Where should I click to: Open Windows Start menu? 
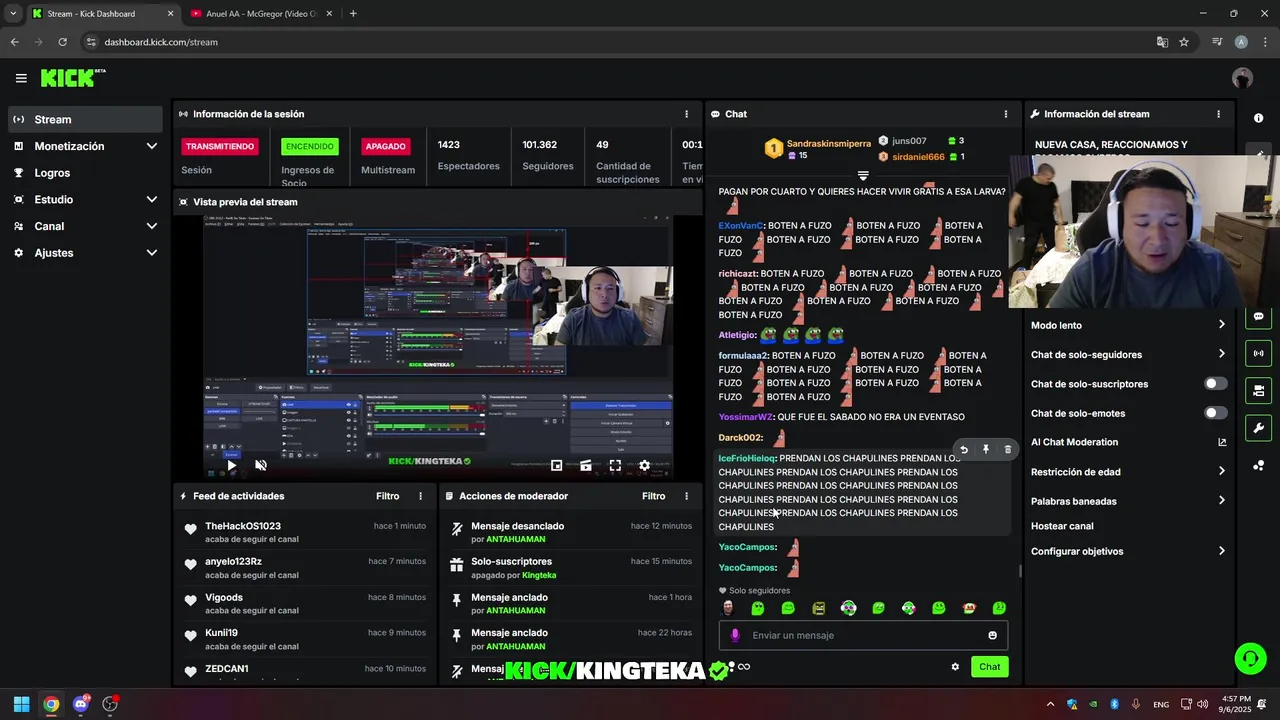coord(21,704)
